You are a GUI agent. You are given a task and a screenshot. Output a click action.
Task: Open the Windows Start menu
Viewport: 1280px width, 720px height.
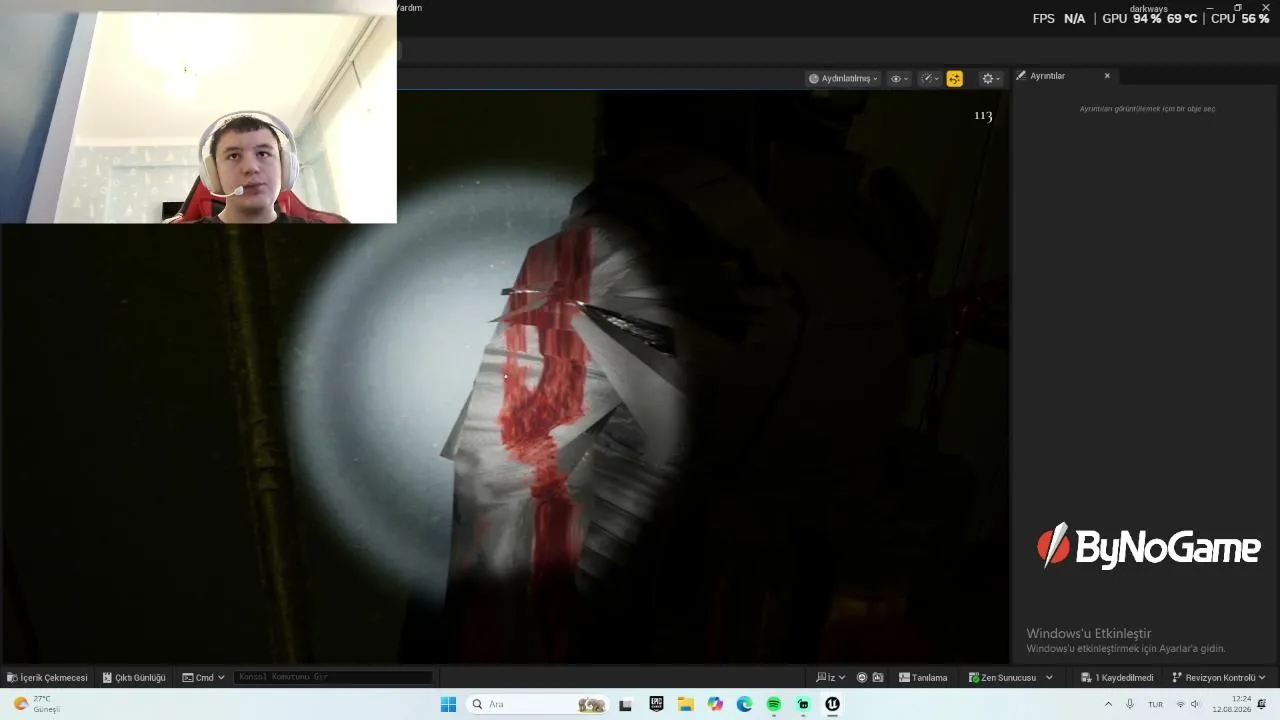[x=448, y=704]
